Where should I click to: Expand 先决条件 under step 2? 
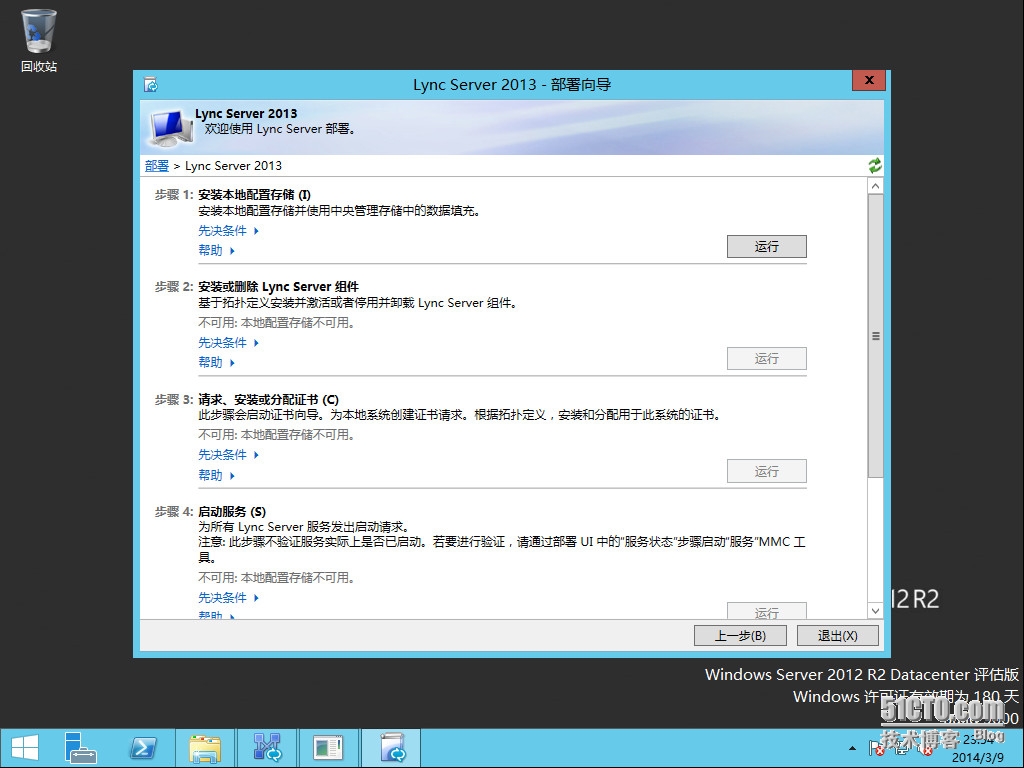pyautogui.click(x=229, y=342)
